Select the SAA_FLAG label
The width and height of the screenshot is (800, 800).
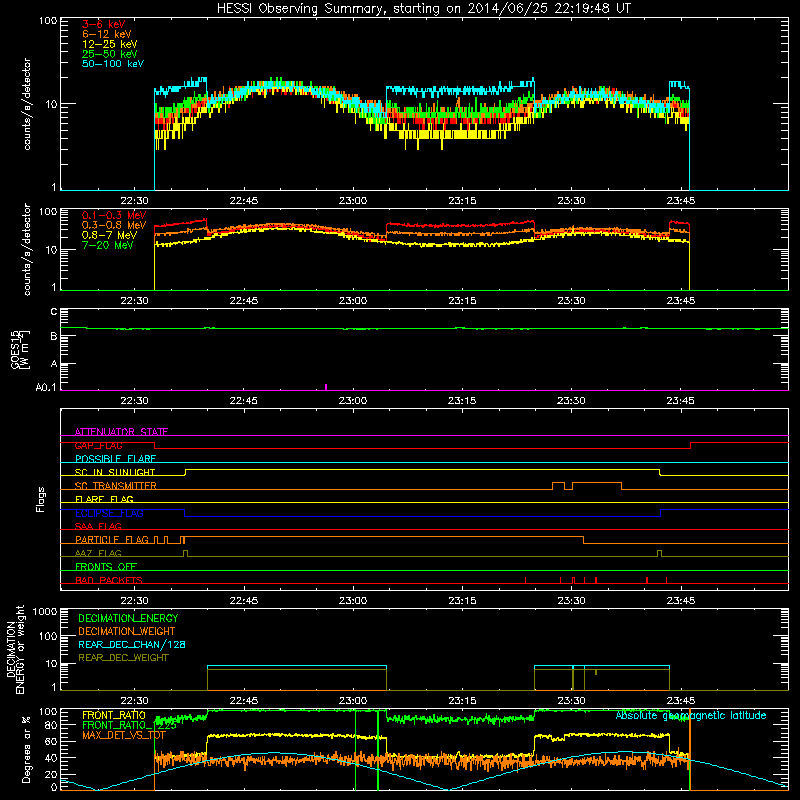pos(98,526)
